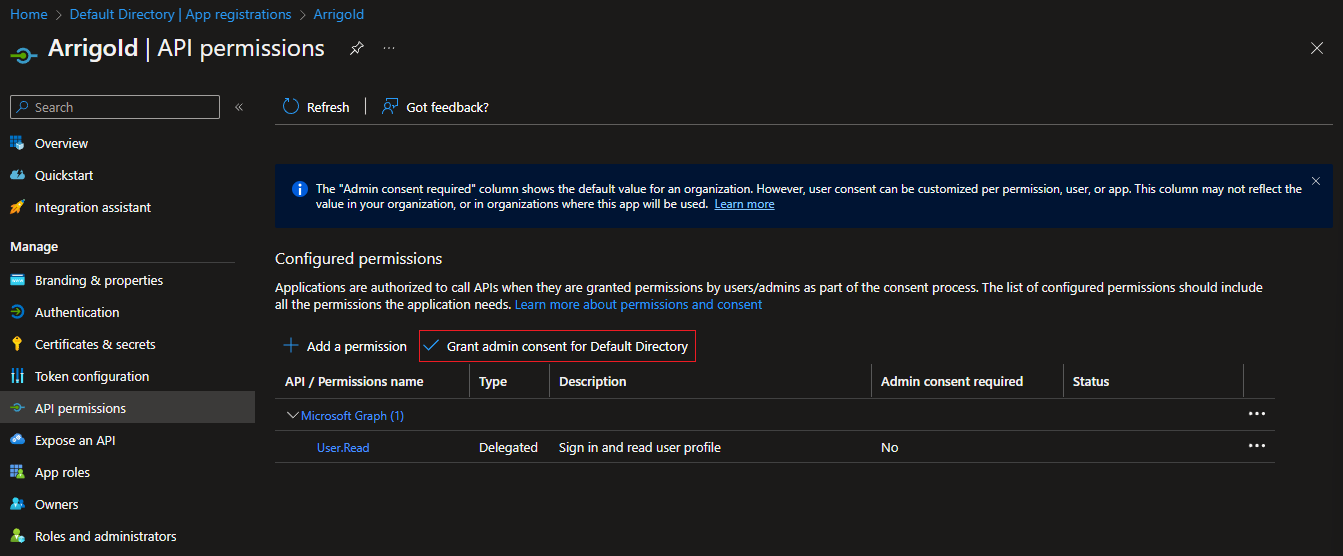Pin the API permissions blade
The height and width of the screenshot is (556, 1343).
coord(357,48)
